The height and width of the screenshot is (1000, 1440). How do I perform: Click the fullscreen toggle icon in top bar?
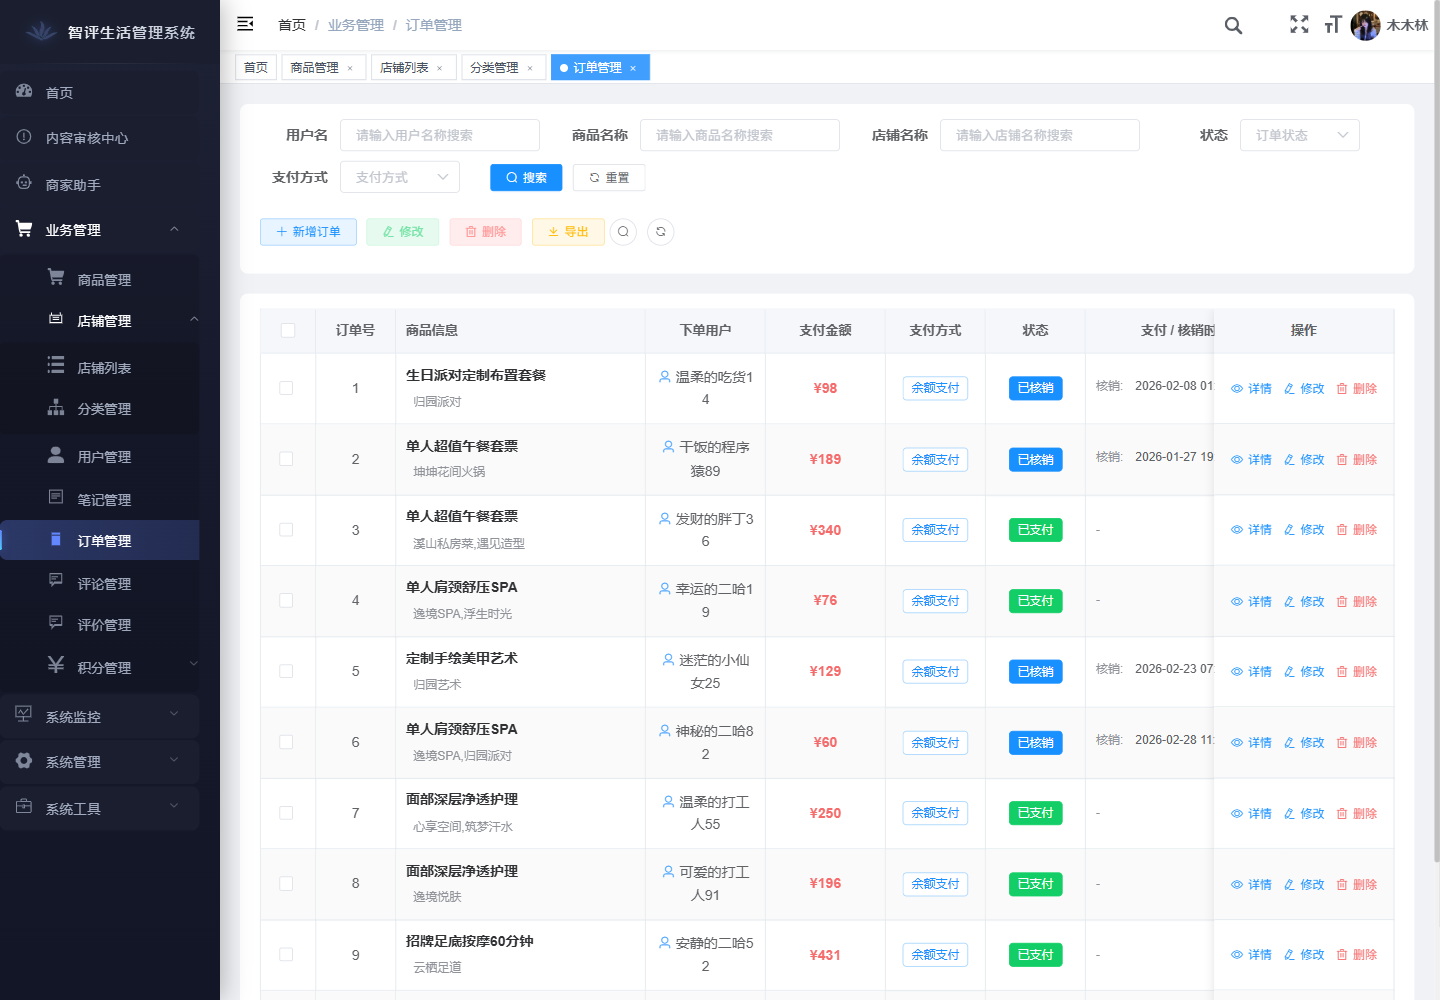[x=1299, y=25]
